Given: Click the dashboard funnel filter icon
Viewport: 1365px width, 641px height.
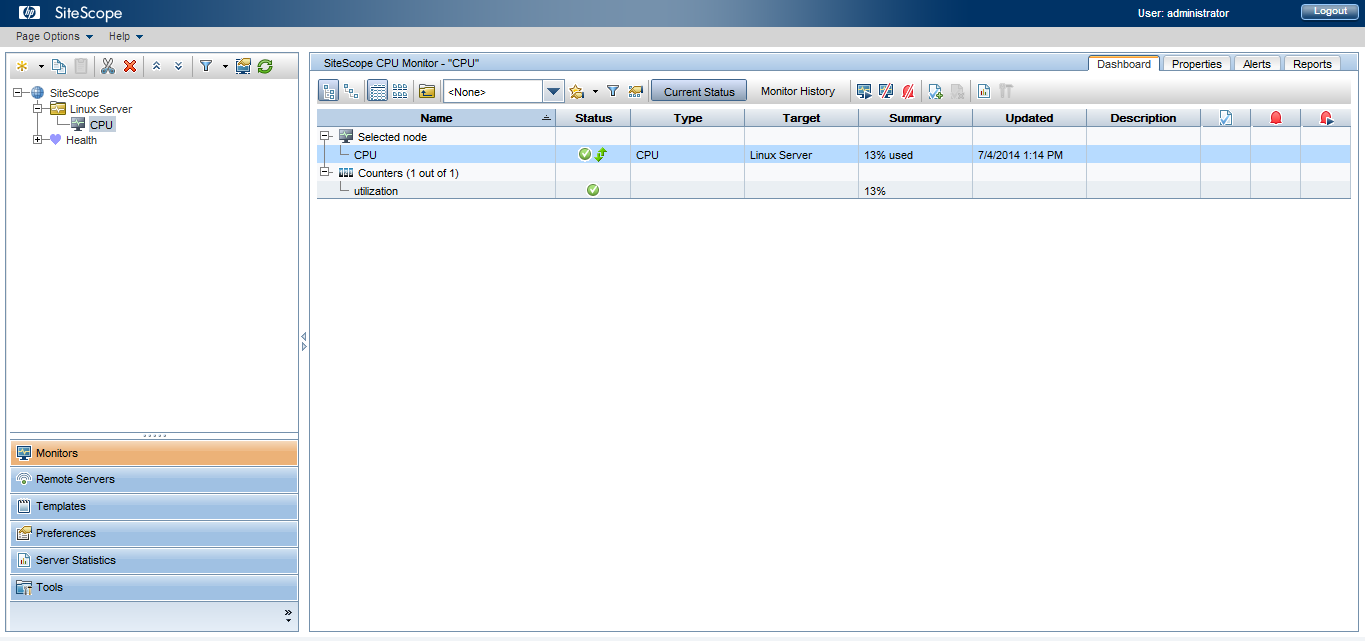Looking at the screenshot, I should coord(613,91).
